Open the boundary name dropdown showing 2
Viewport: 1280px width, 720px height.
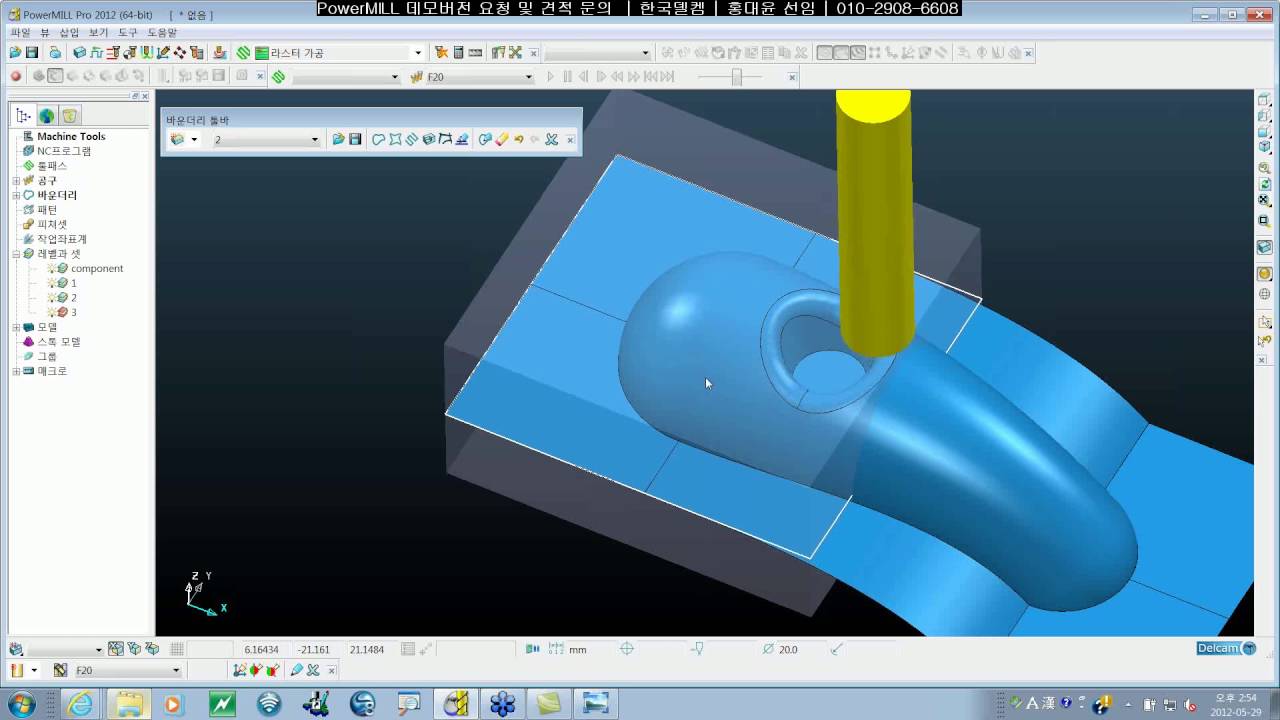click(315, 139)
